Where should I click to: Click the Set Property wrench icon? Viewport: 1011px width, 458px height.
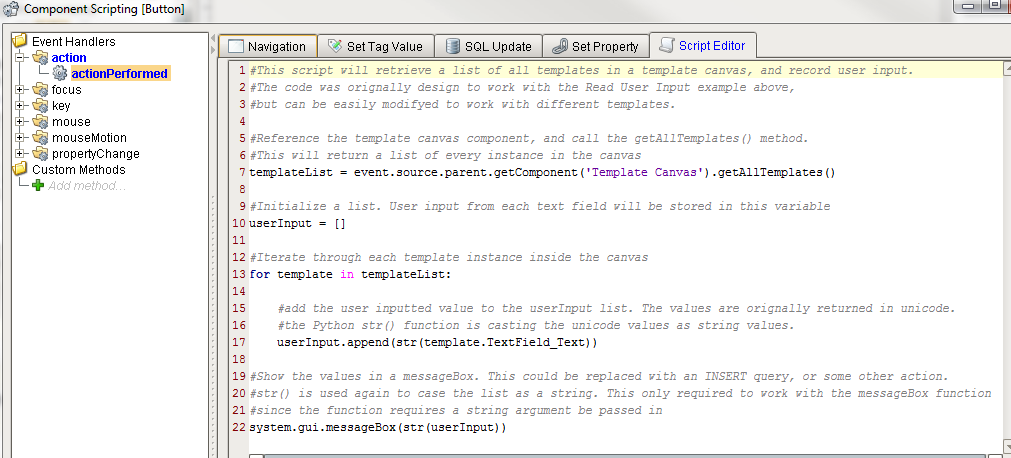[x=560, y=46]
